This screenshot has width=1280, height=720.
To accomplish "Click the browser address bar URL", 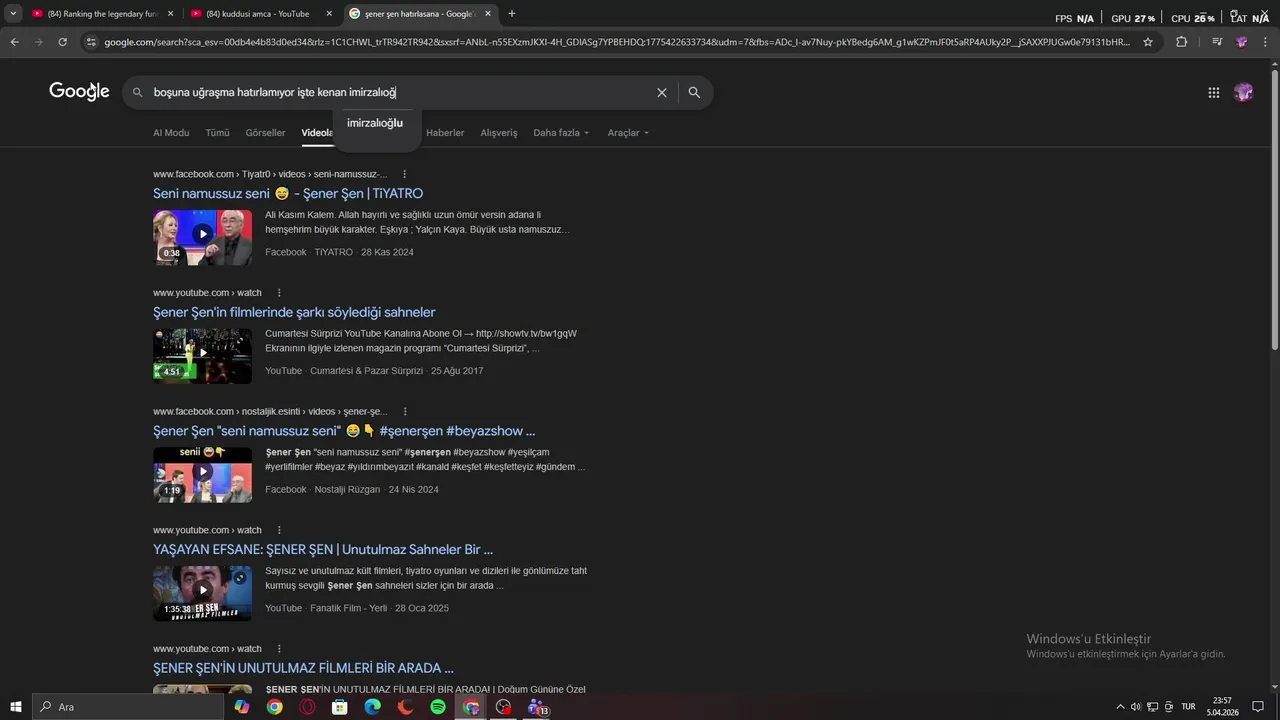I will [x=617, y=42].
